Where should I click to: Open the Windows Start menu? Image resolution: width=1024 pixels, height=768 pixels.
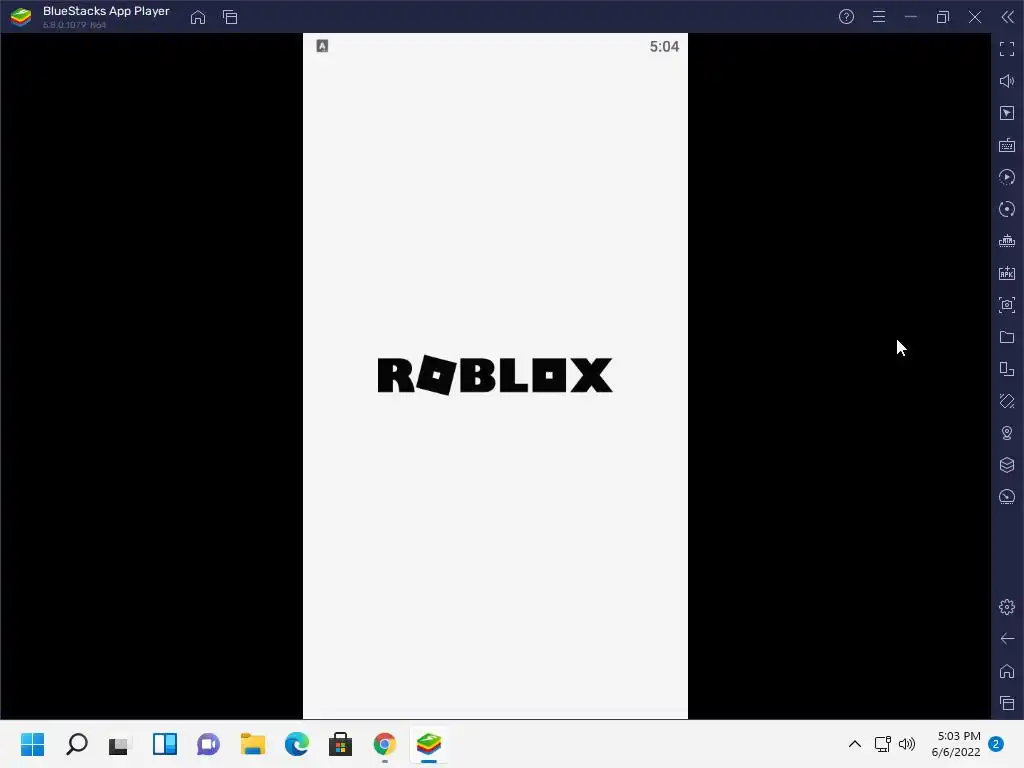tap(33, 744)
